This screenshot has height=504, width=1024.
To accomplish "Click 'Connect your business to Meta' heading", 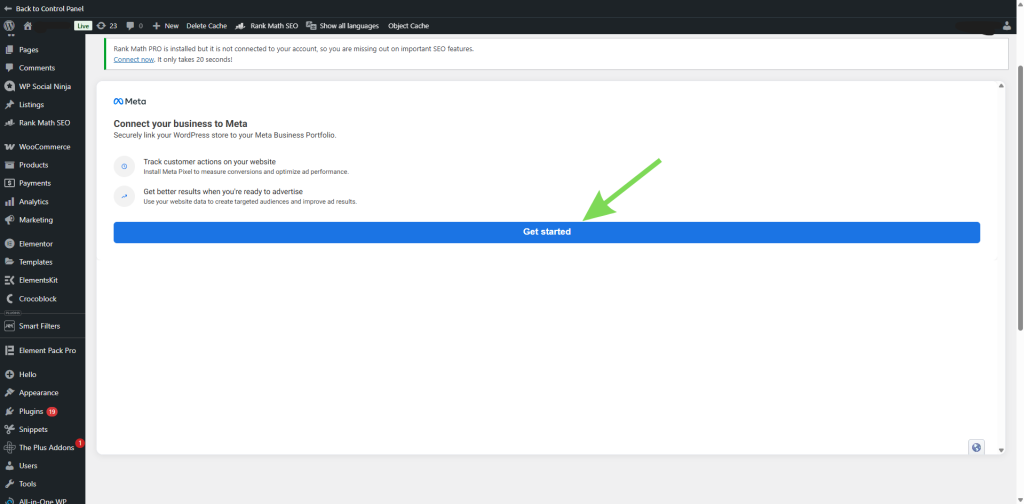I will tap(180, 123).
